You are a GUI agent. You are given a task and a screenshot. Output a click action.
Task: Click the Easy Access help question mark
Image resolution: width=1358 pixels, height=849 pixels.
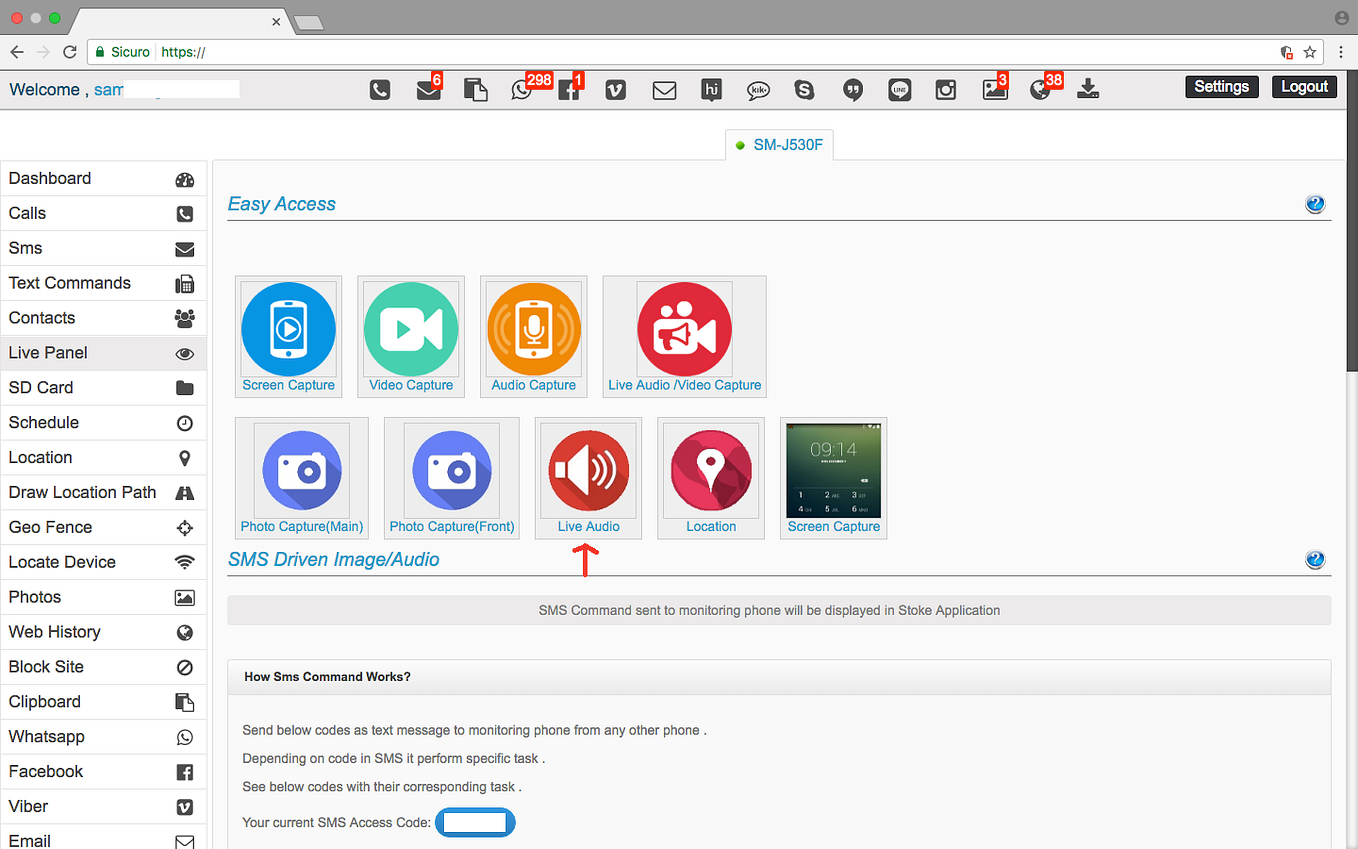(1315, 203)
